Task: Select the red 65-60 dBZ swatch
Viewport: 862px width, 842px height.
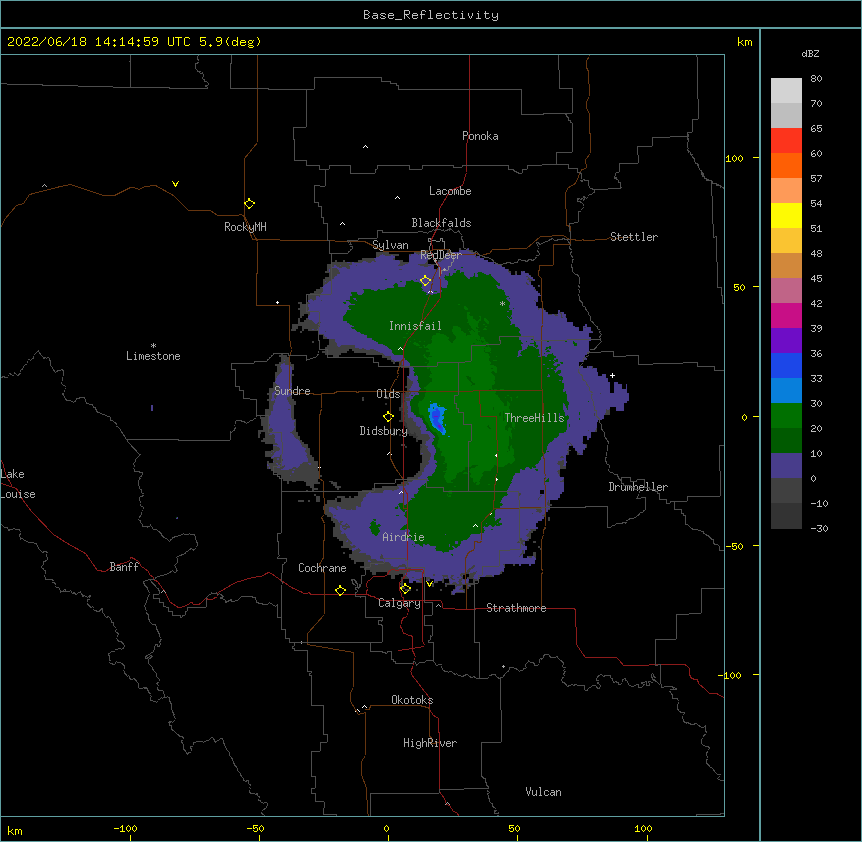Action: [x=786, y=141]
